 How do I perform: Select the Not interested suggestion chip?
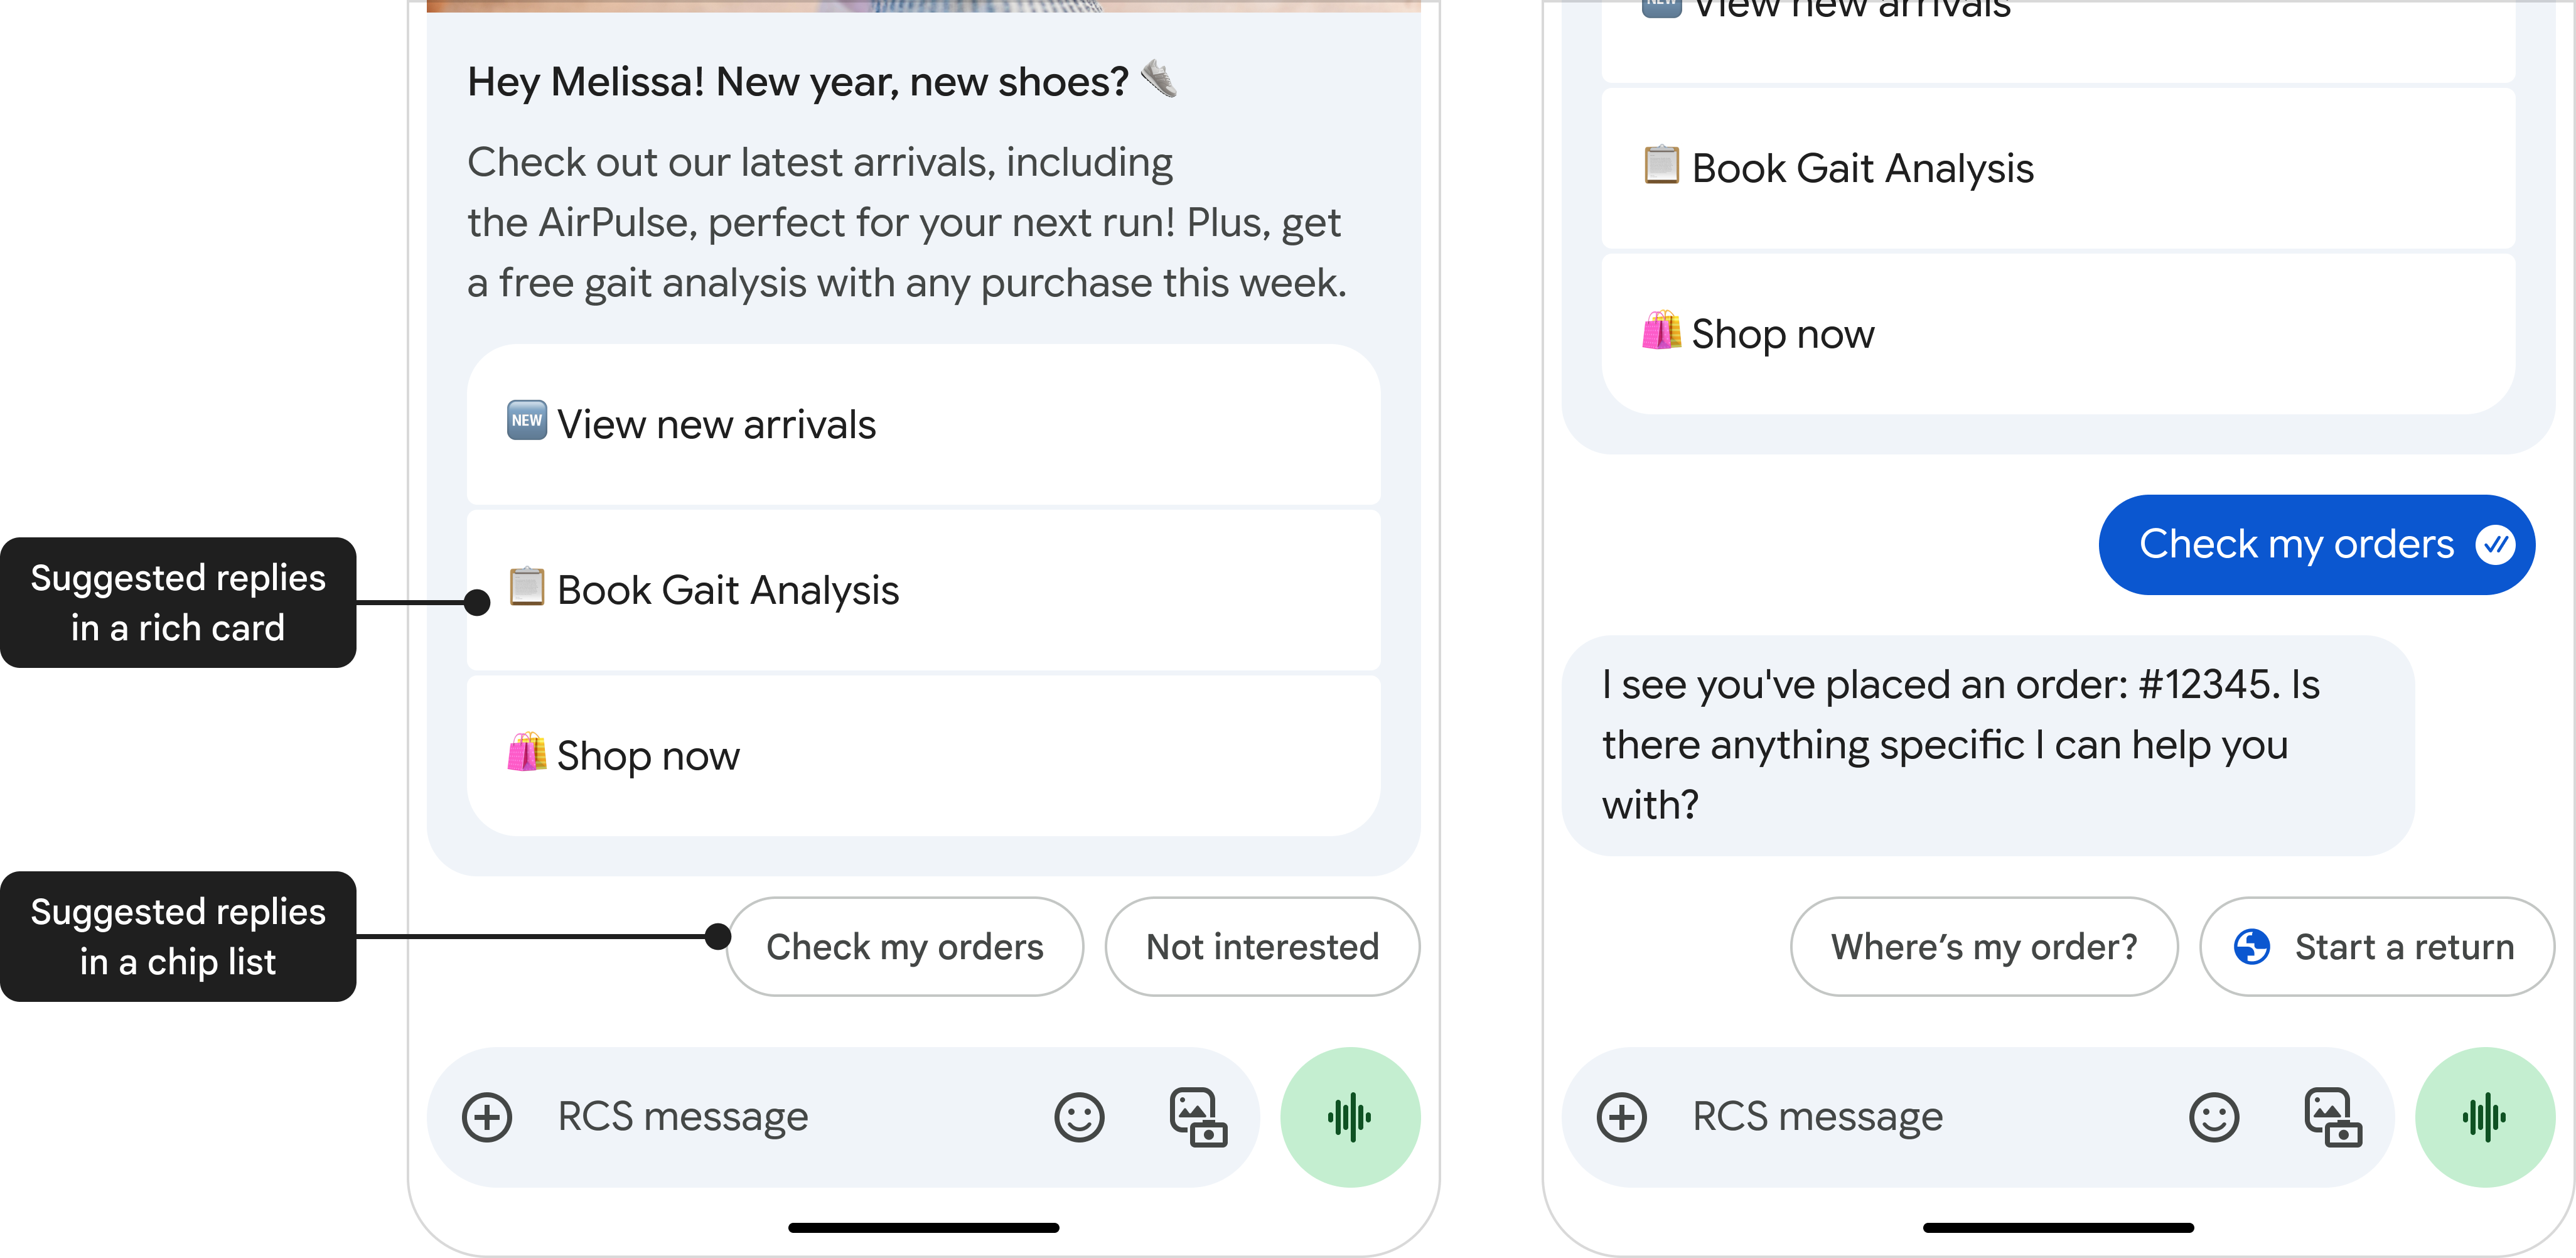point(1262,946)
